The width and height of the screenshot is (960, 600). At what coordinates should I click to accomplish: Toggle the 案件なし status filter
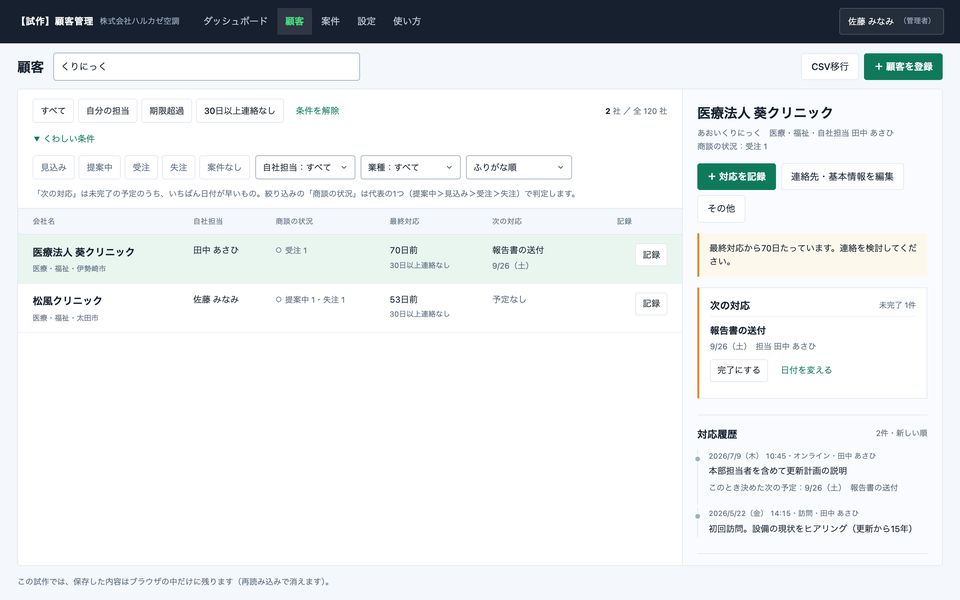(224, 167)
